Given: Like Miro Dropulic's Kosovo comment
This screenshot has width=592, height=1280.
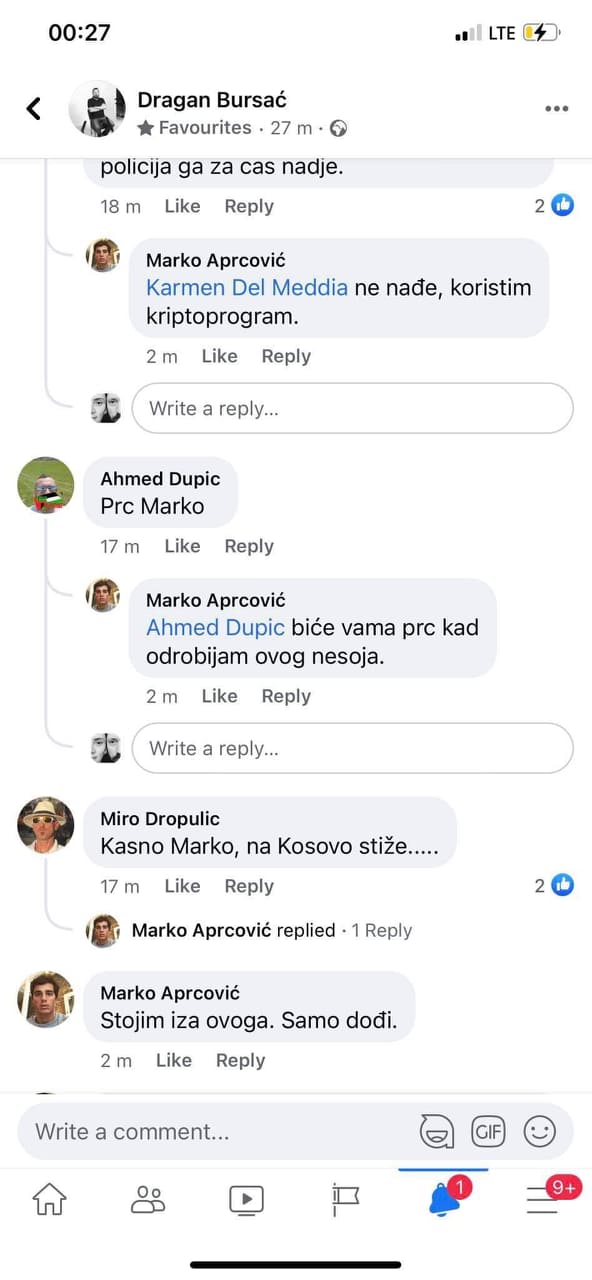Looking at the screenshot, I should [x=182, y=886].
